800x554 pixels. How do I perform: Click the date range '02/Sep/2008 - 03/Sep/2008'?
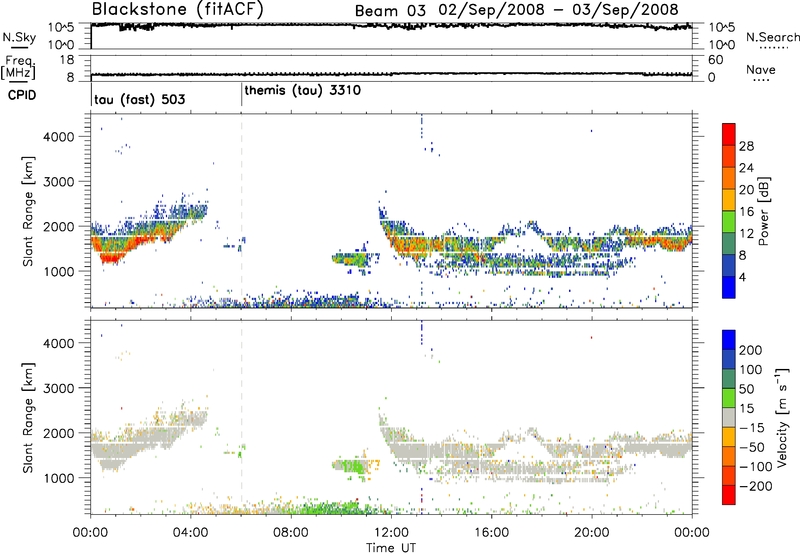point(558,10)
